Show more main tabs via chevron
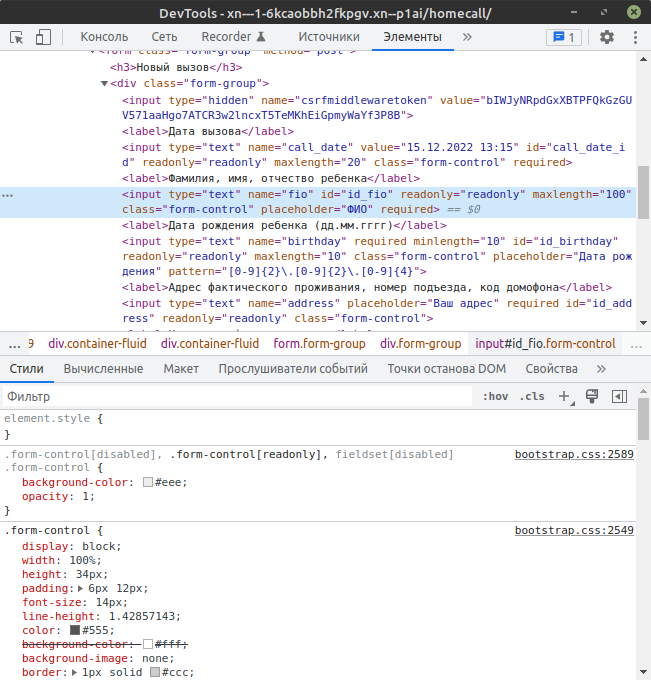The width and height of the screenshot is (651, 680). [x=467, y=37]
